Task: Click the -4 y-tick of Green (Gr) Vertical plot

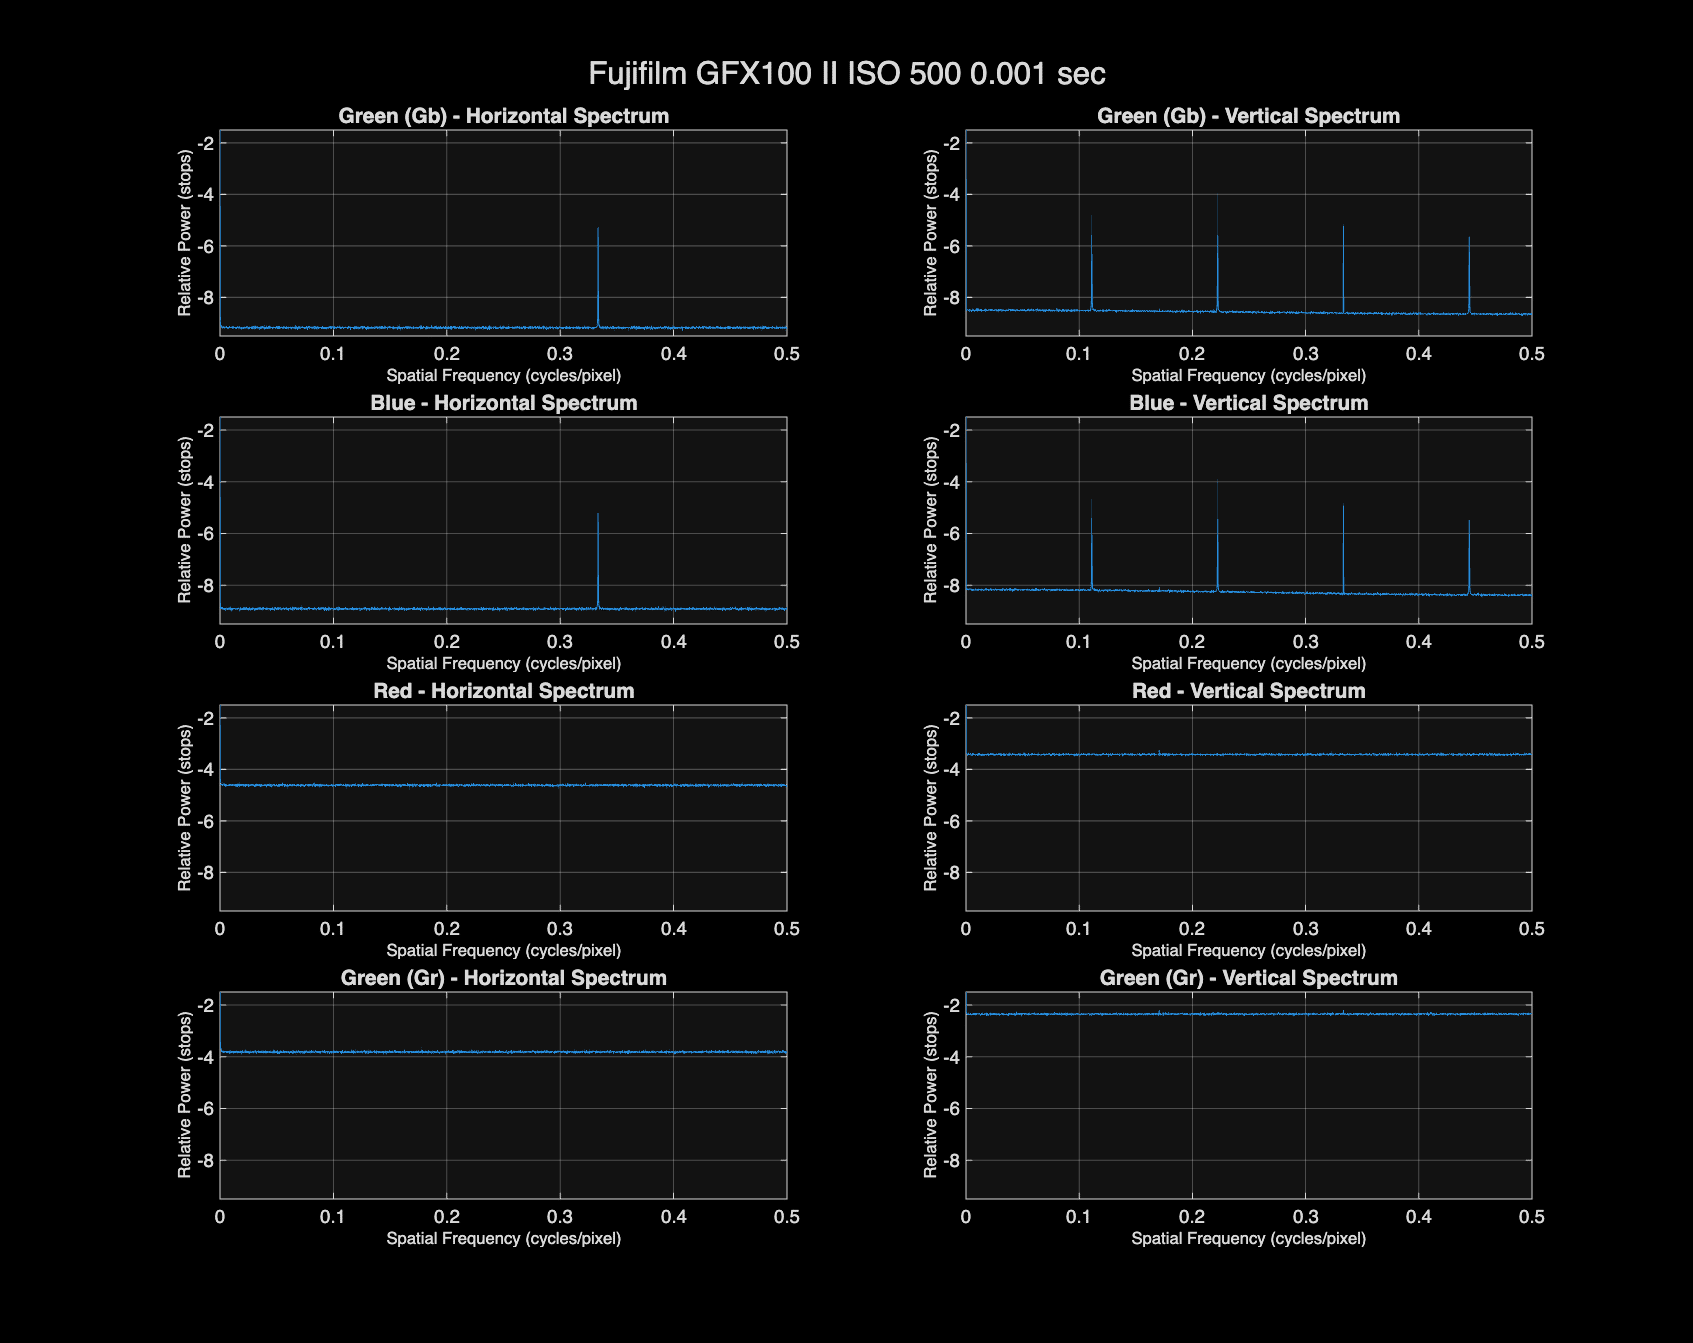Action: coord(951,1057)
